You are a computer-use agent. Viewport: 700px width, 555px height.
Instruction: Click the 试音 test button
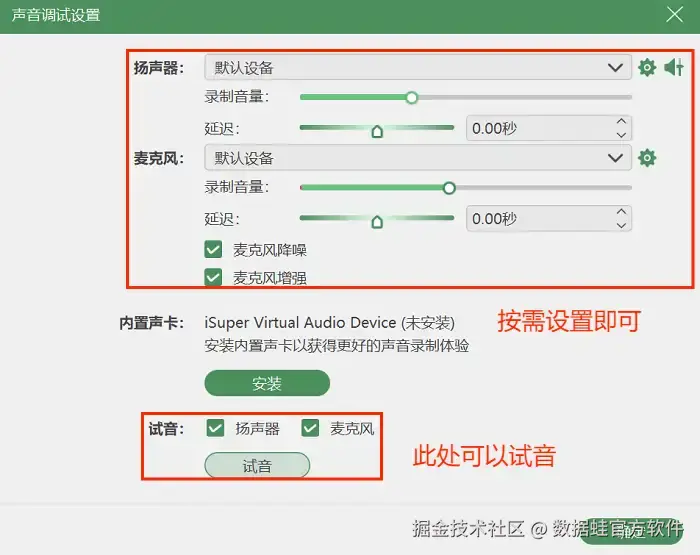tap(257, 466)
